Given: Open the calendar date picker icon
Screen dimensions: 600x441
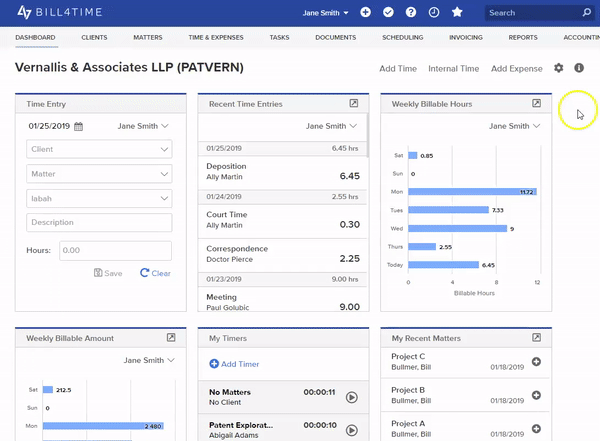Looking at the screenshot, I should coord(78,126).
